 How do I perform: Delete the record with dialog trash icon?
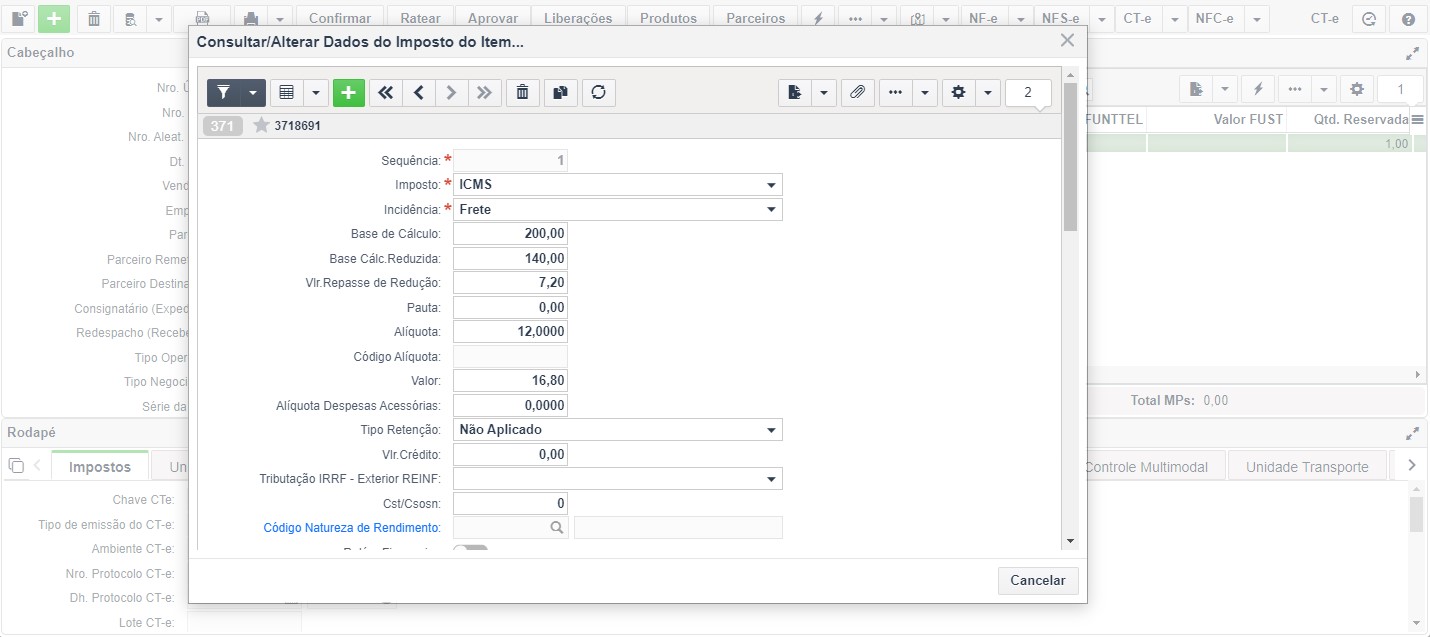coord(522,92)
